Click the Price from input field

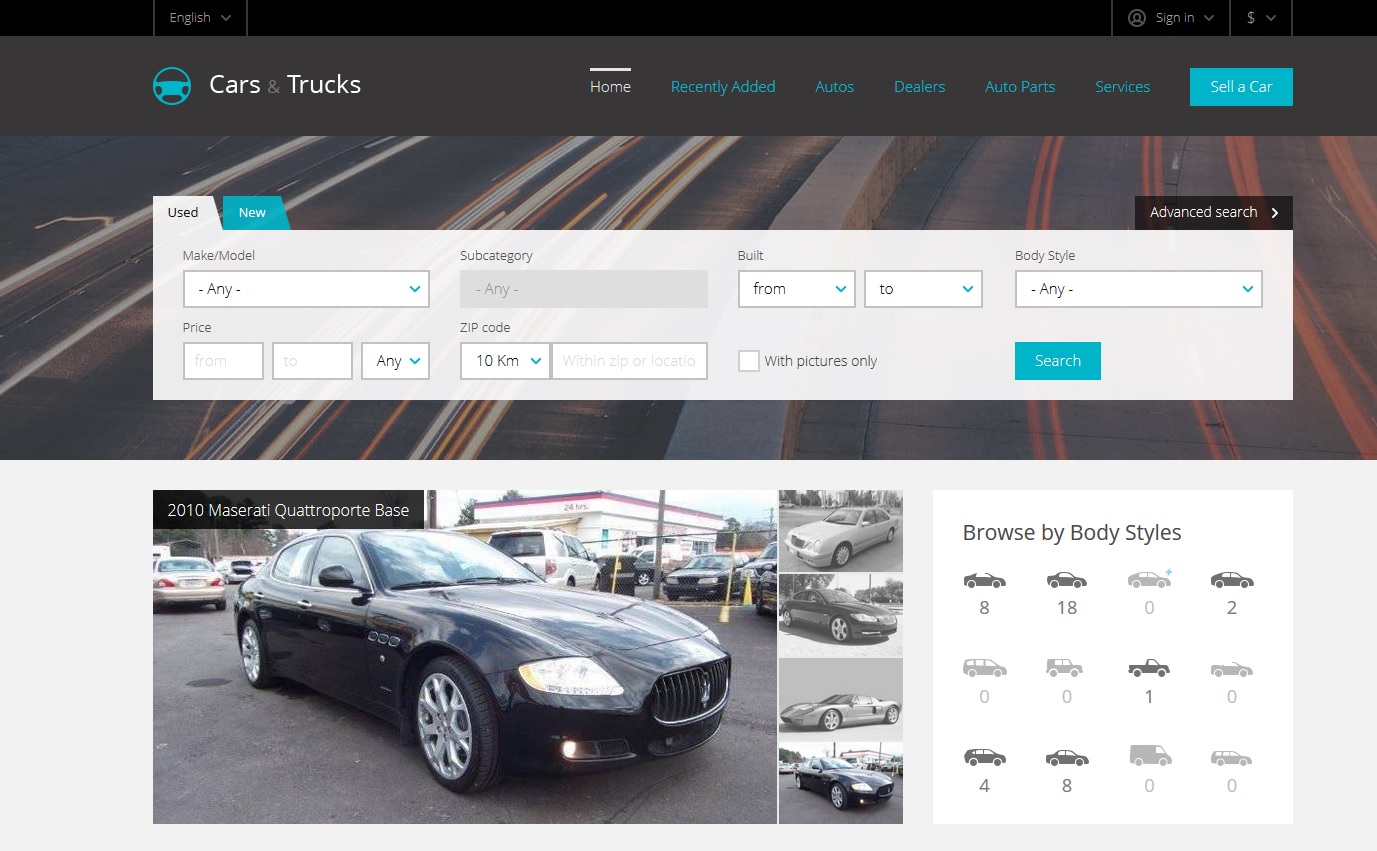(223, 361)
